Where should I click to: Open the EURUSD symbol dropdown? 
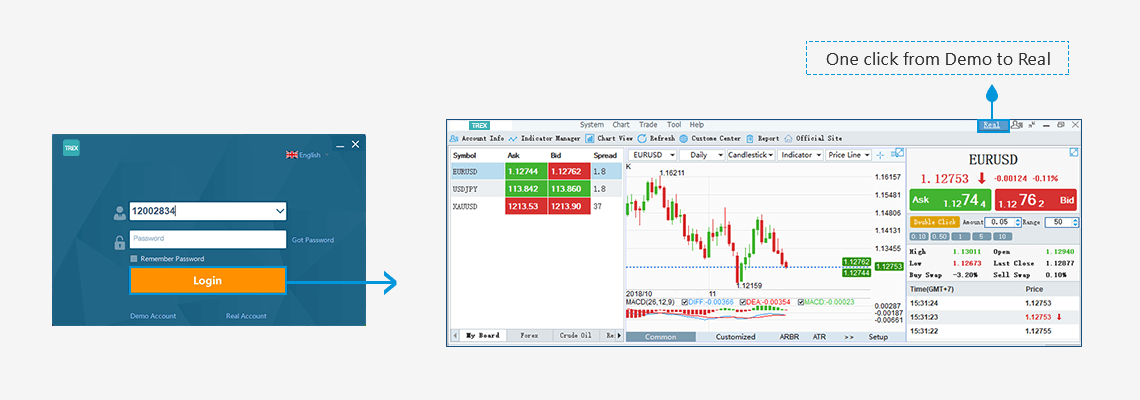652,155
